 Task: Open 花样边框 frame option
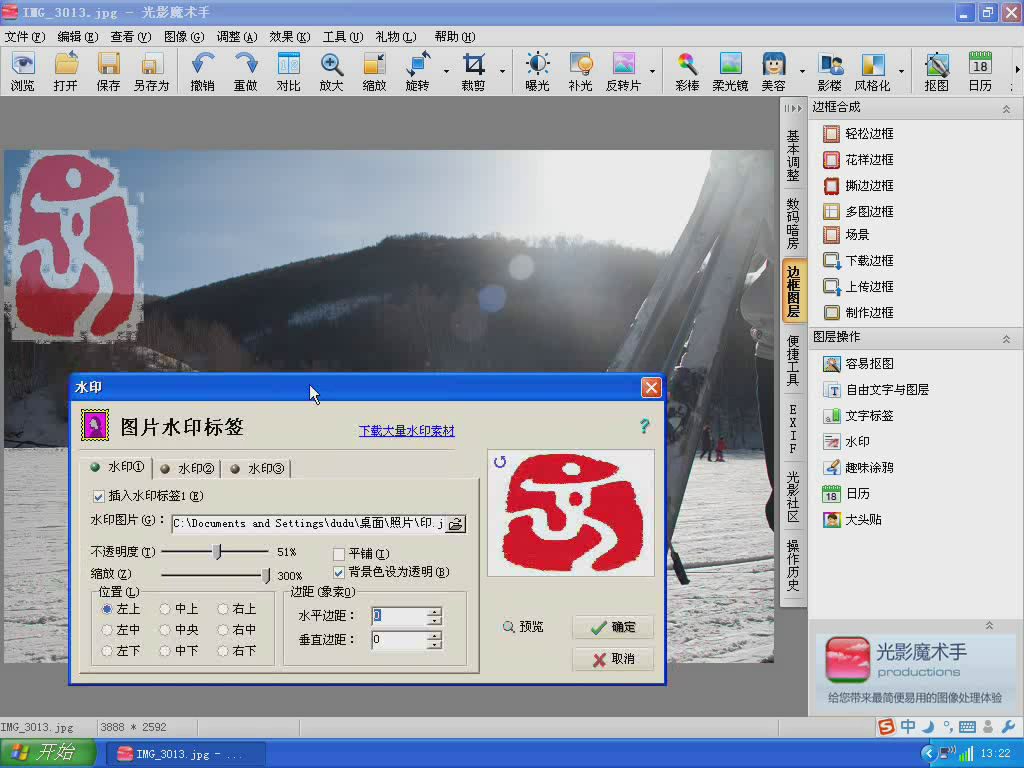[858, 160]
